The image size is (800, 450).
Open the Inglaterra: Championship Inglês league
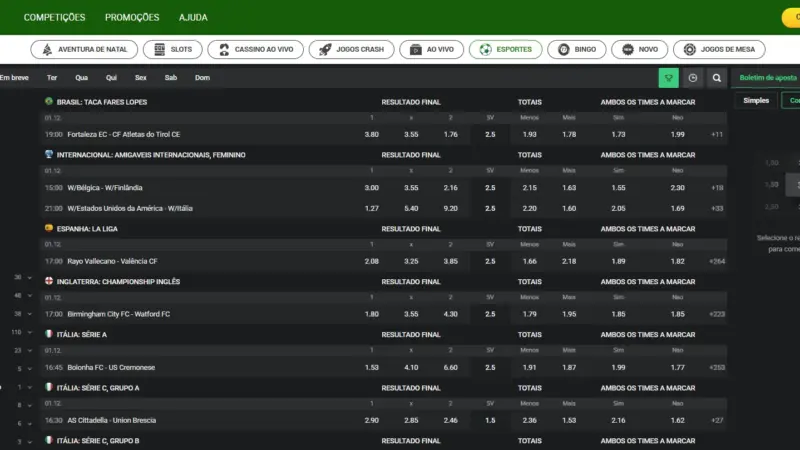[x=118, y=282]
